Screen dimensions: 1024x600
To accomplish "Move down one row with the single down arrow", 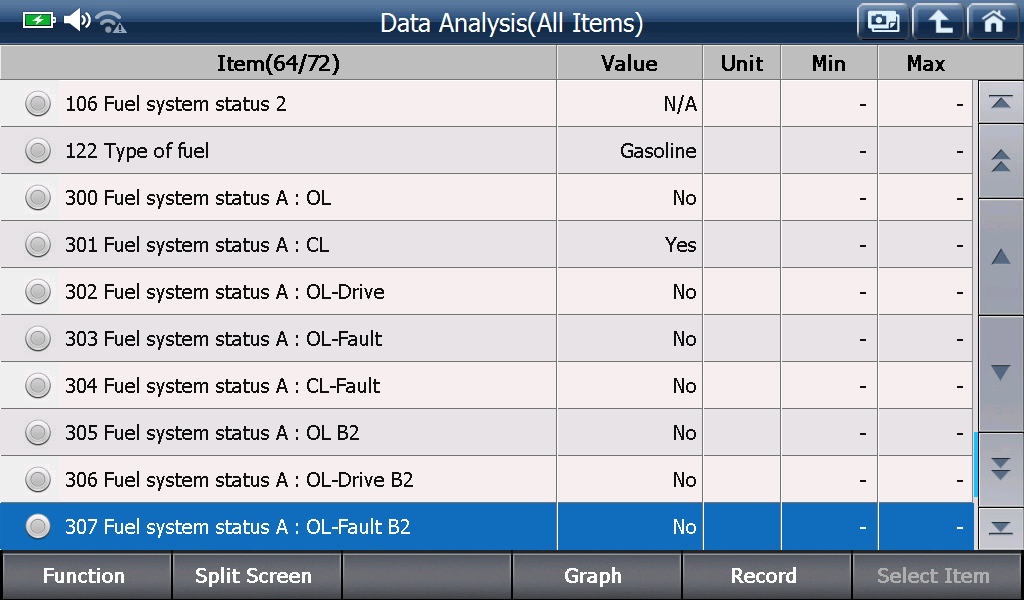I will pyautogui.click(x=1000, y=373).
